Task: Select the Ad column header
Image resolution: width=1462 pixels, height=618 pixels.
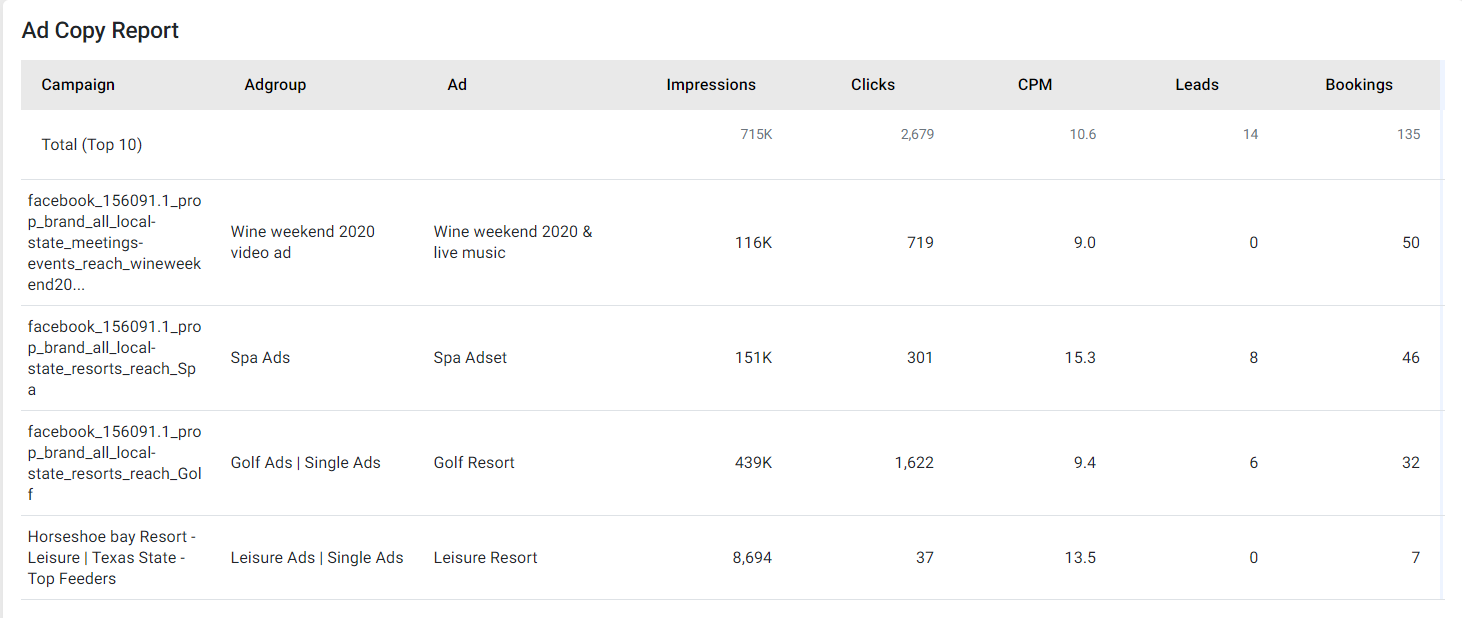Action: 457,85
